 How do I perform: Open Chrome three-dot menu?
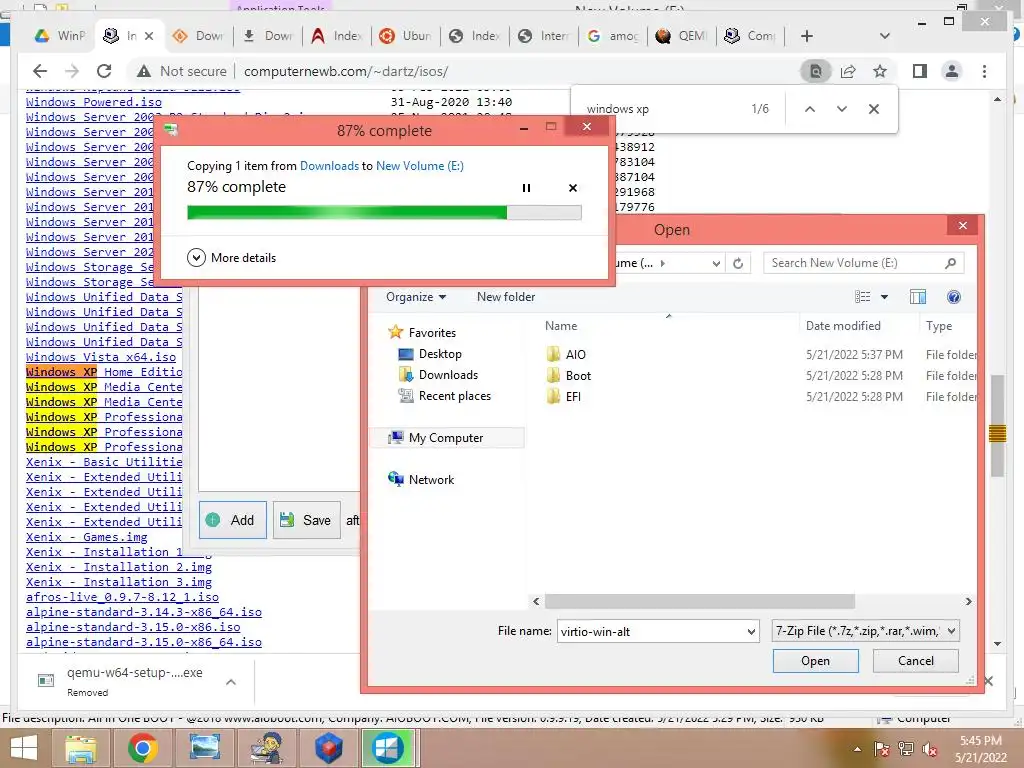[984, 71]
